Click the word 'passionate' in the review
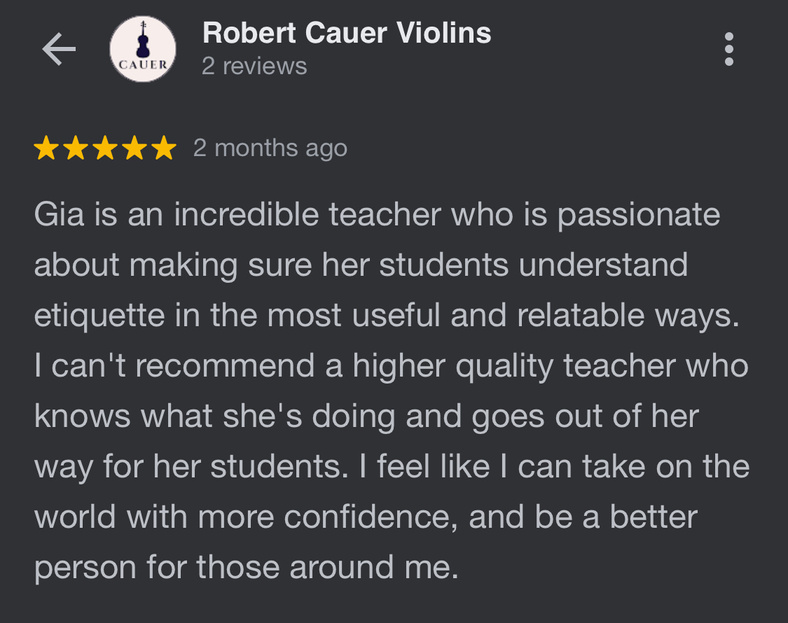This screenshot has height=623, width=788. pyautogui.click(x=638, y=215)
